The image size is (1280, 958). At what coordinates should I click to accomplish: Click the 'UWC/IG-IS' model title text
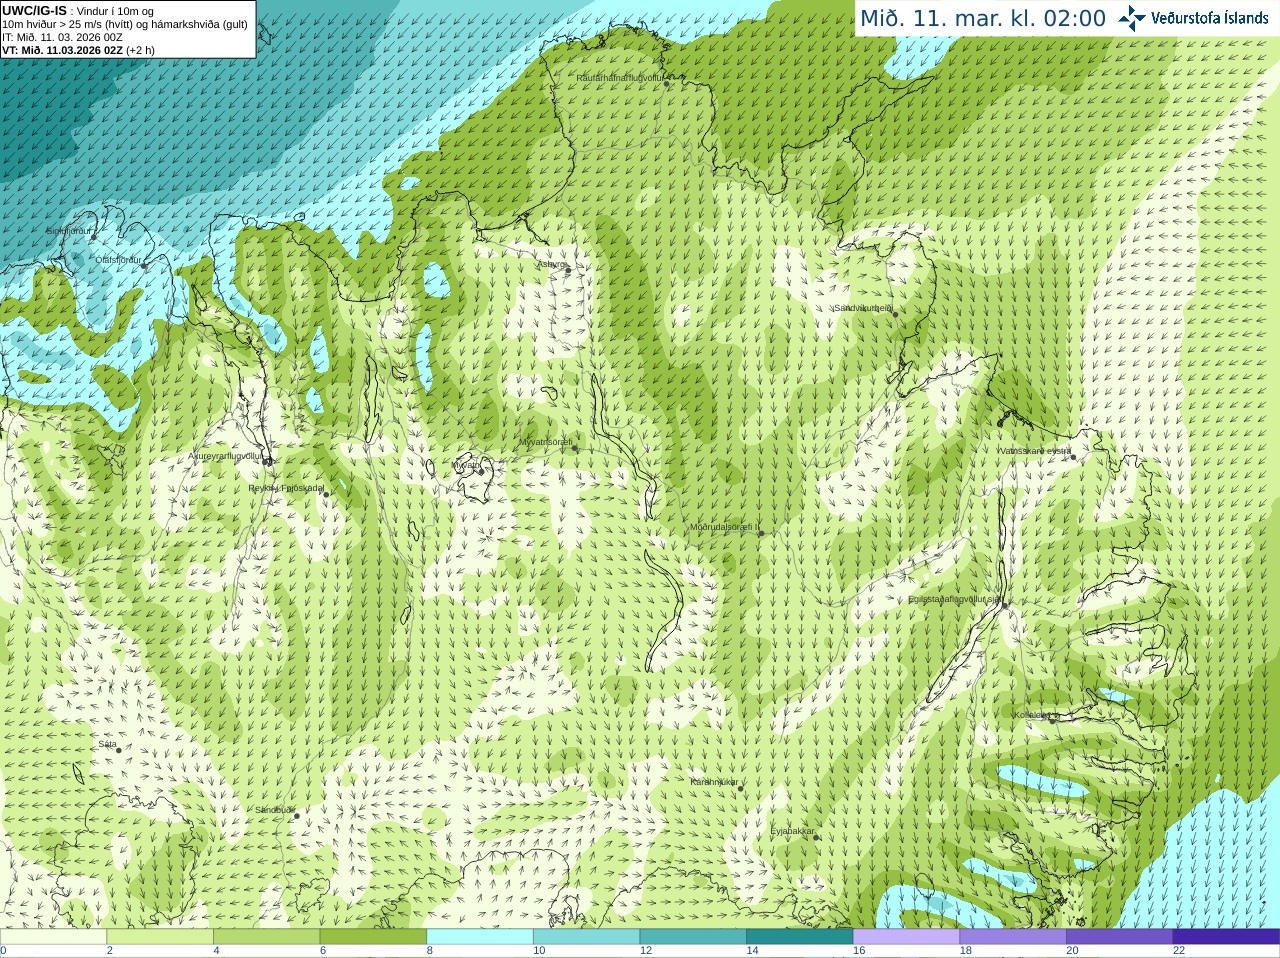coord(34,11)
